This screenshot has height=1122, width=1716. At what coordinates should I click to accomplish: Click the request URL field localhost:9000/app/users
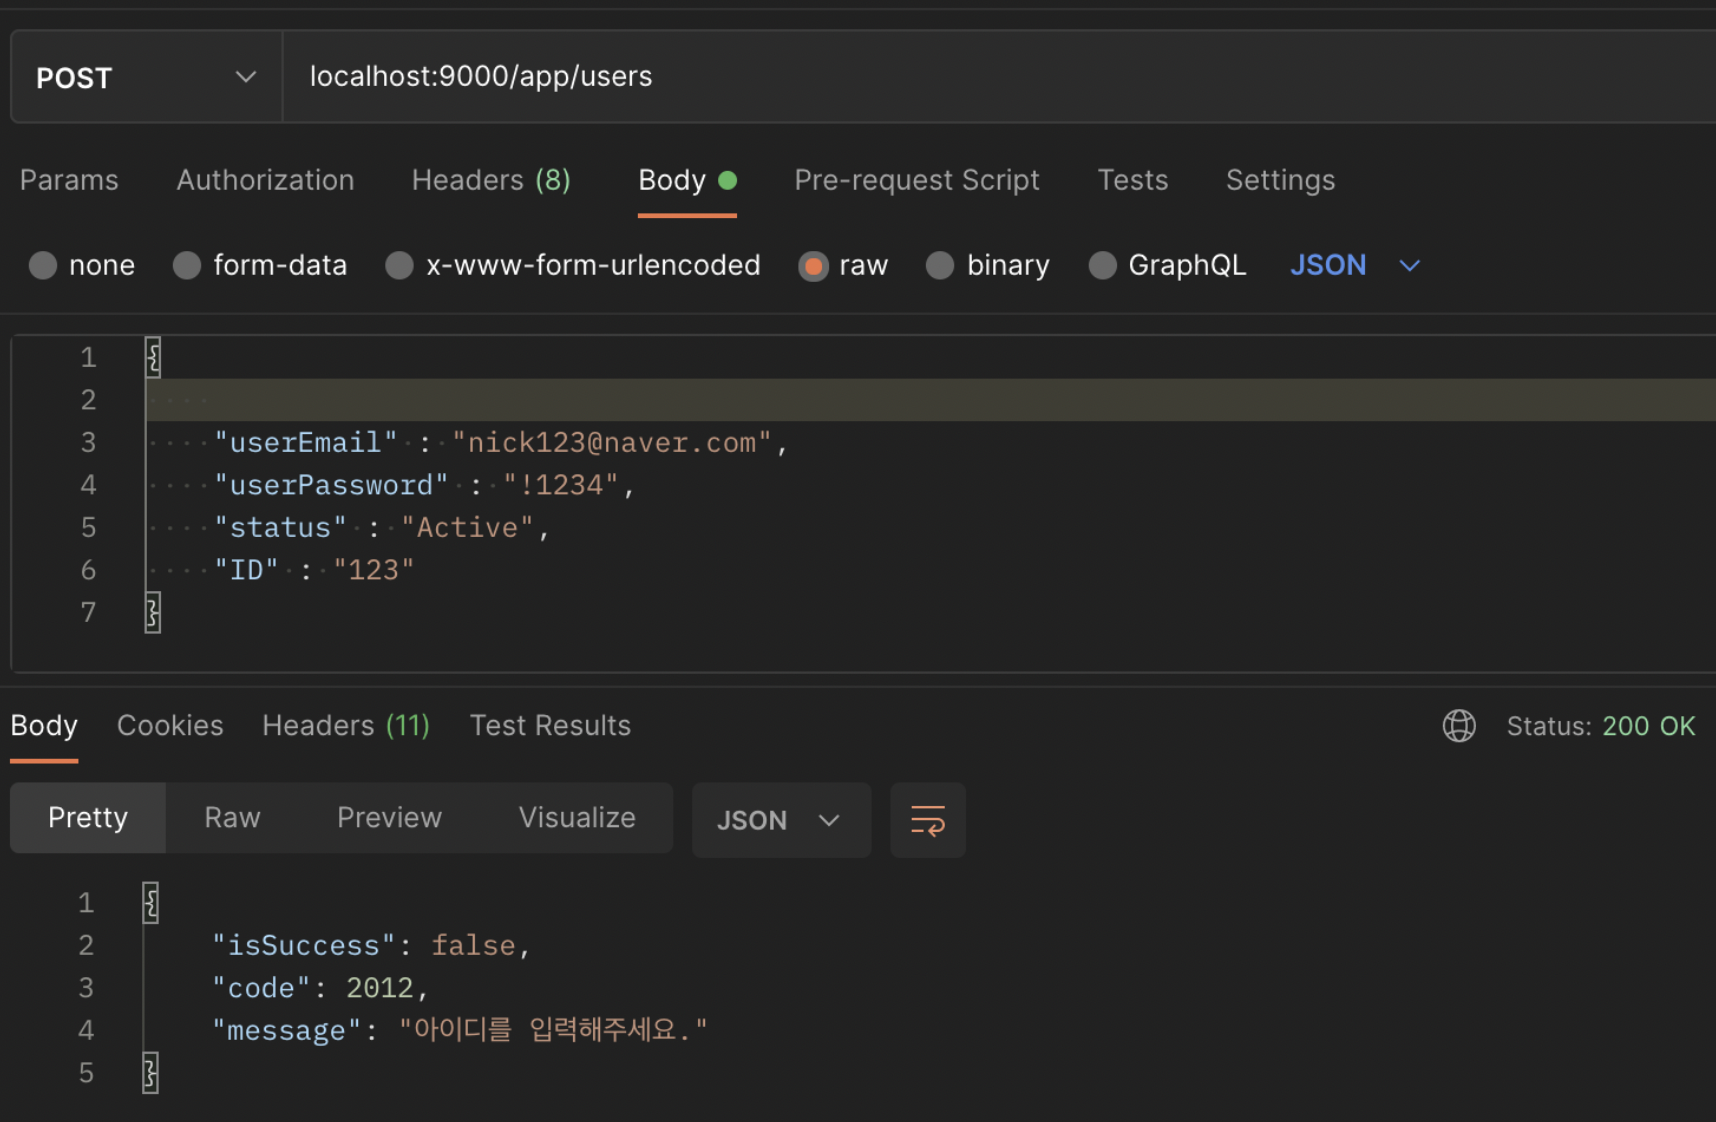click(998, 77)
